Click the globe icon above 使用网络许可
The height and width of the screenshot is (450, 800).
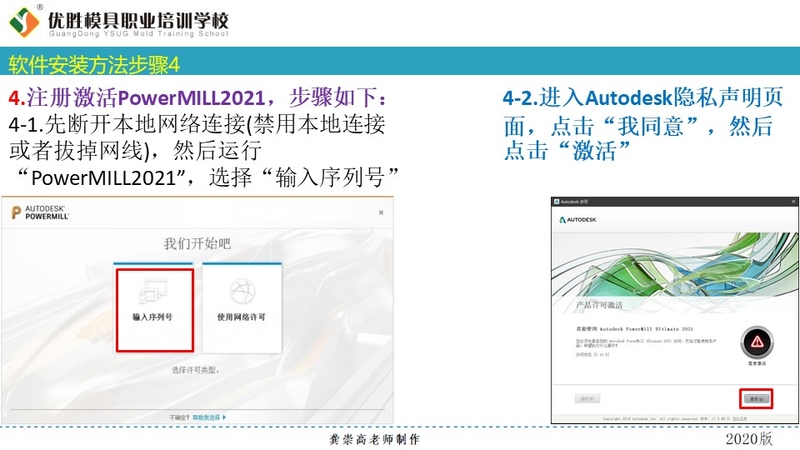(241, 291)
